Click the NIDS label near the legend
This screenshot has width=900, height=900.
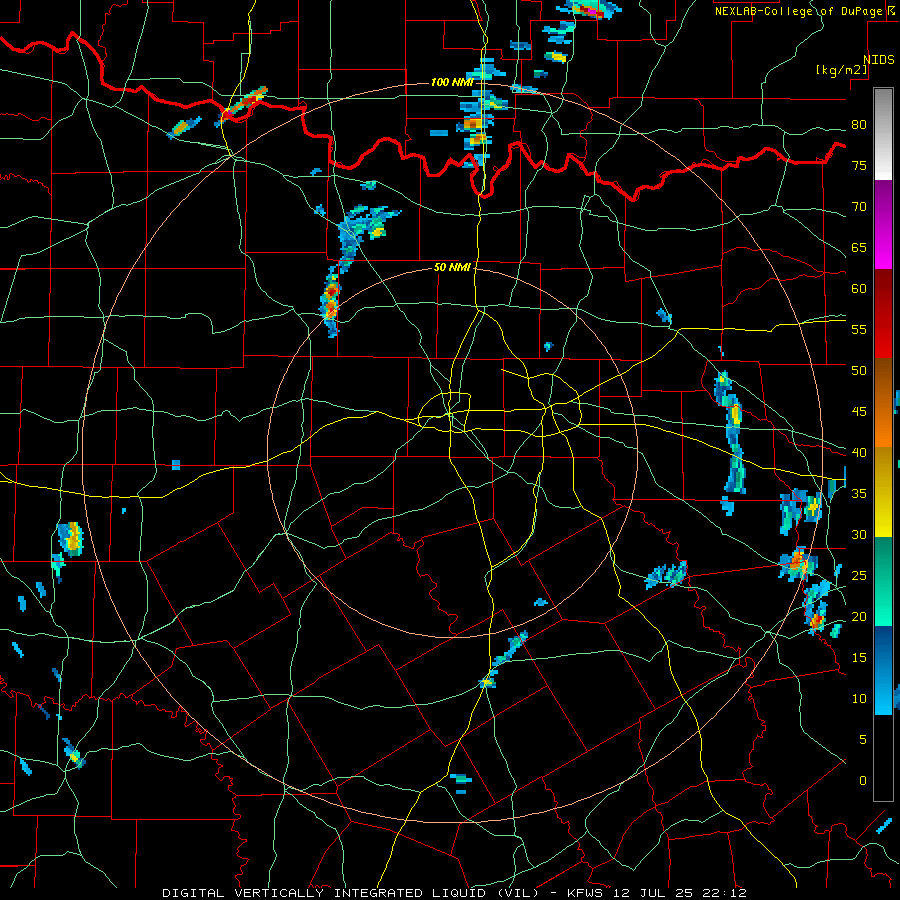tap(878, 60)
